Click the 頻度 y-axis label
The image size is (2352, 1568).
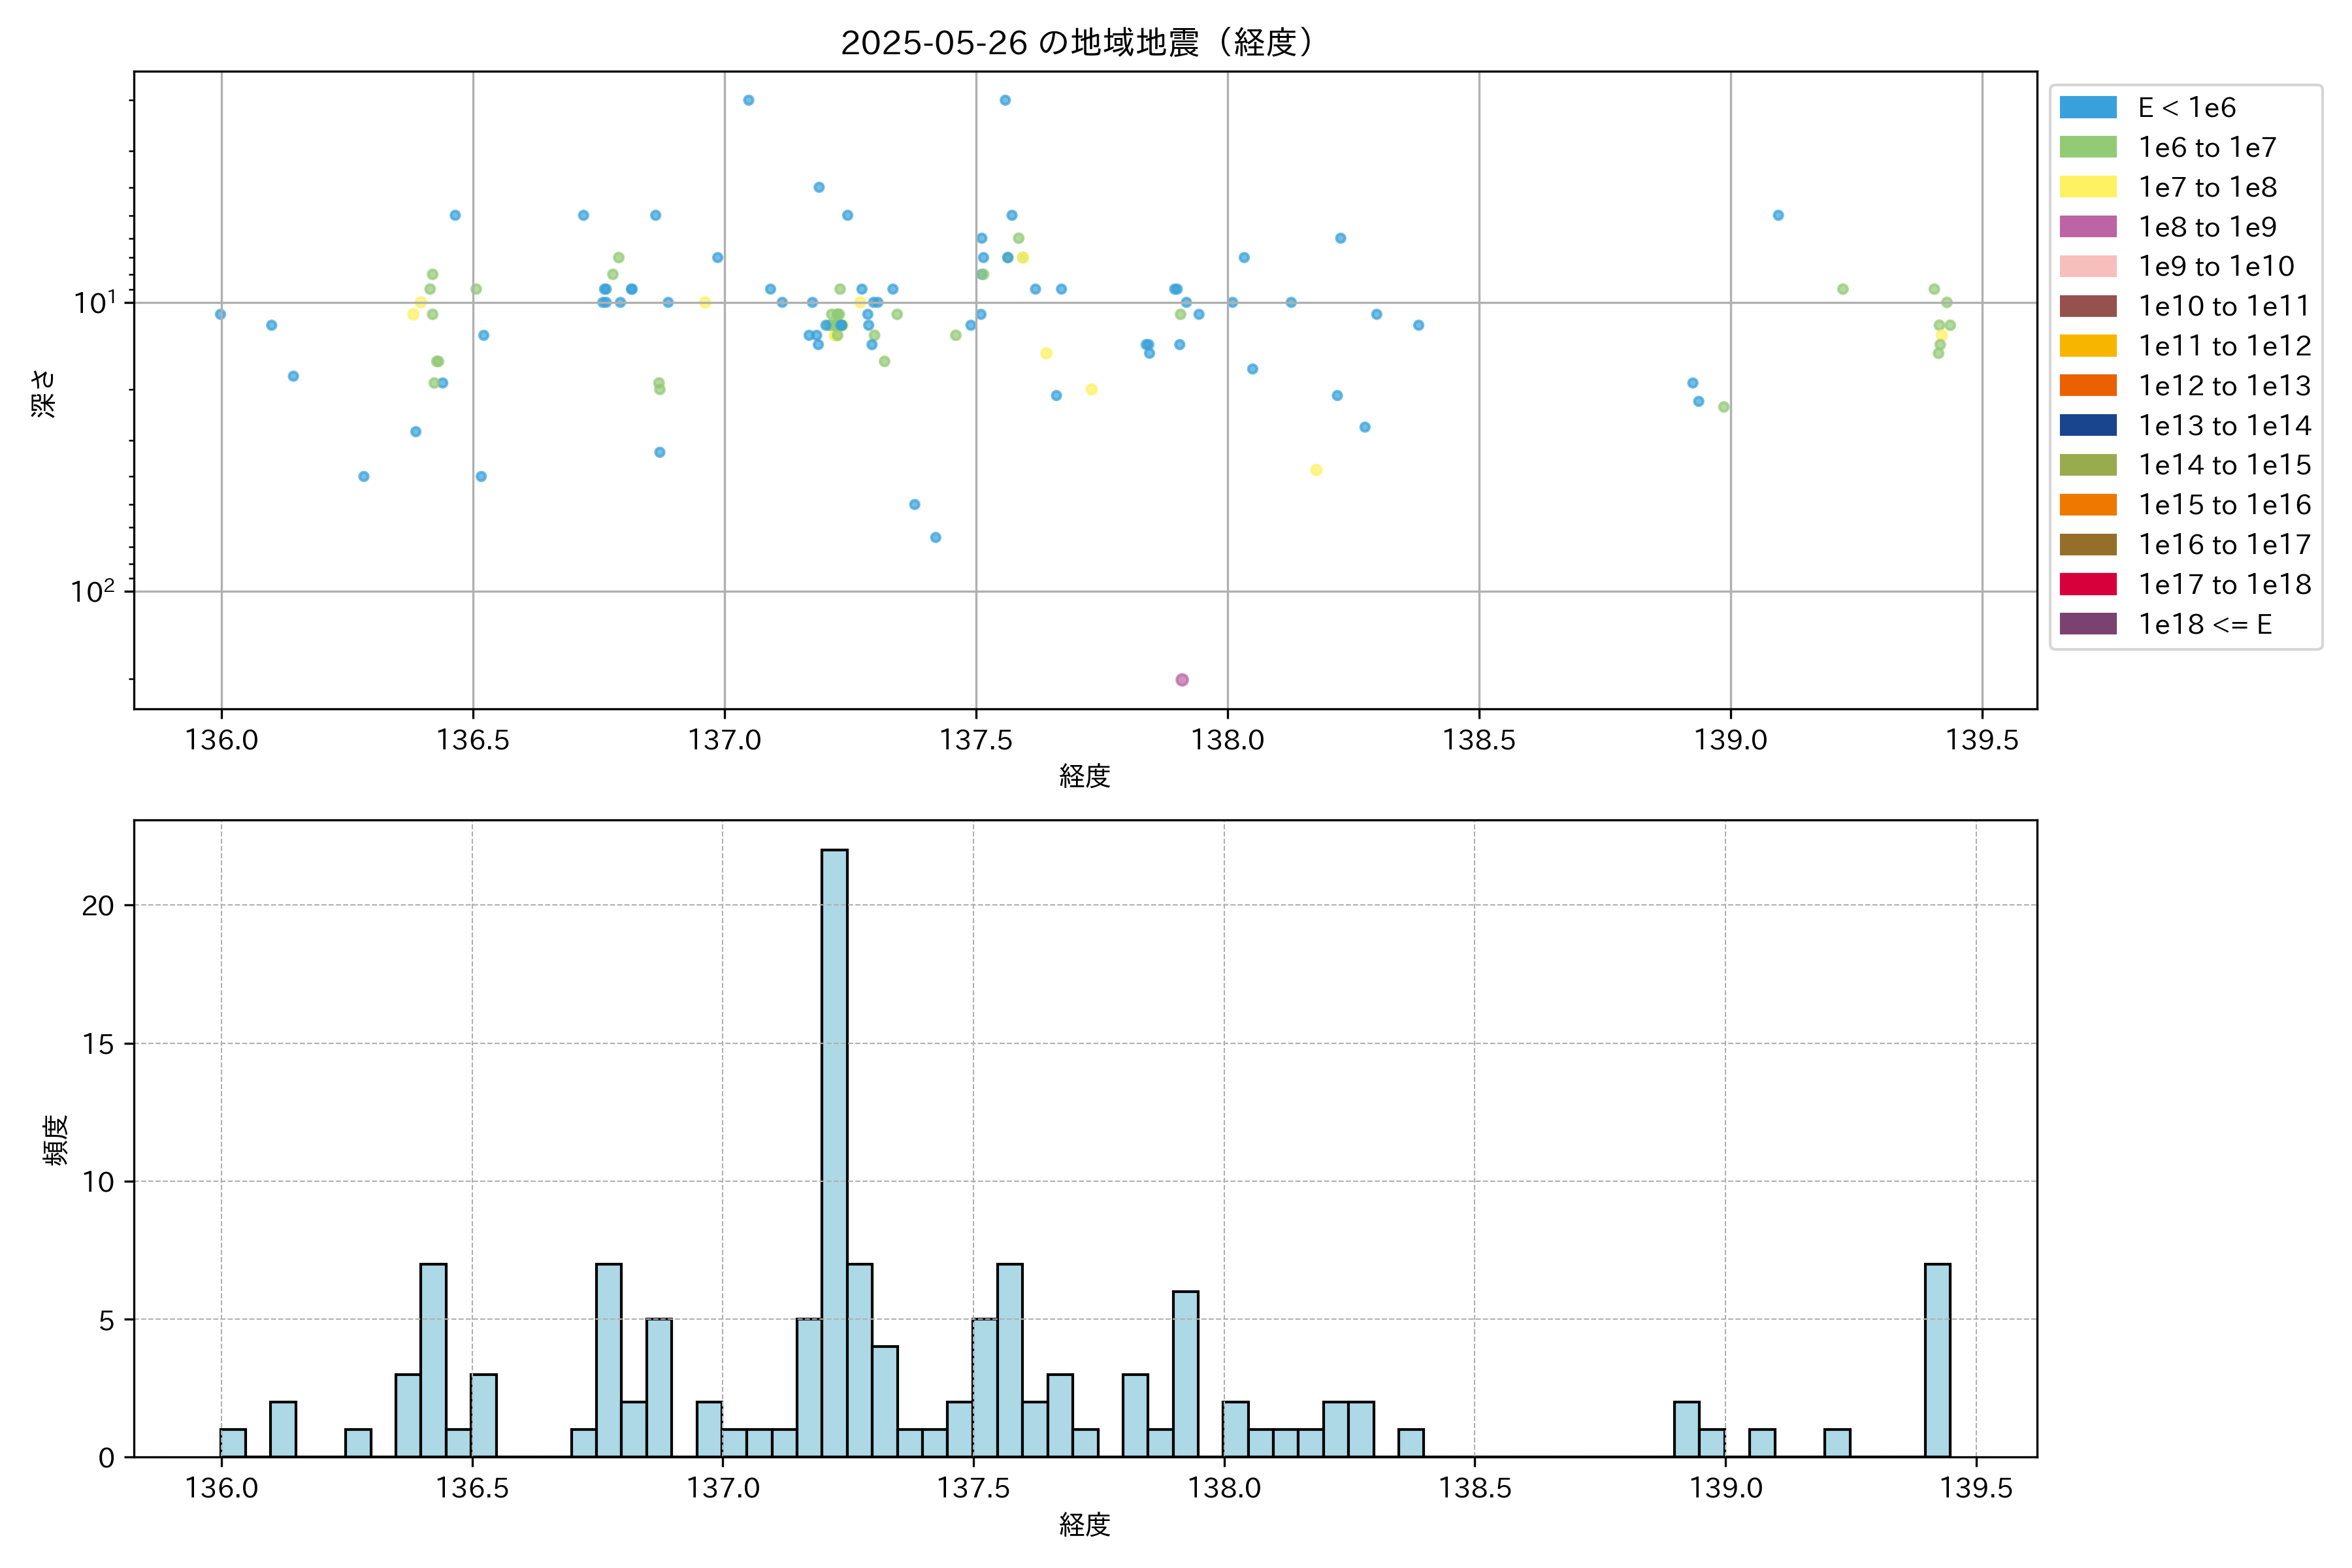[x=56, y=1140]
